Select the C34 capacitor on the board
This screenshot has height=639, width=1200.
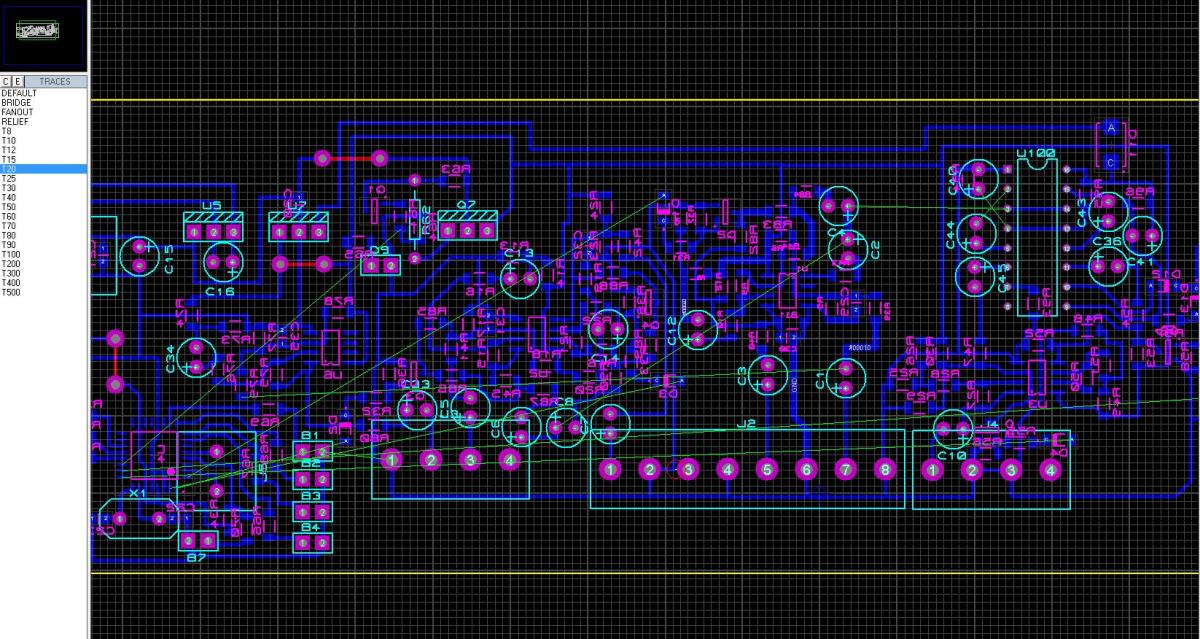click(197, 359)
